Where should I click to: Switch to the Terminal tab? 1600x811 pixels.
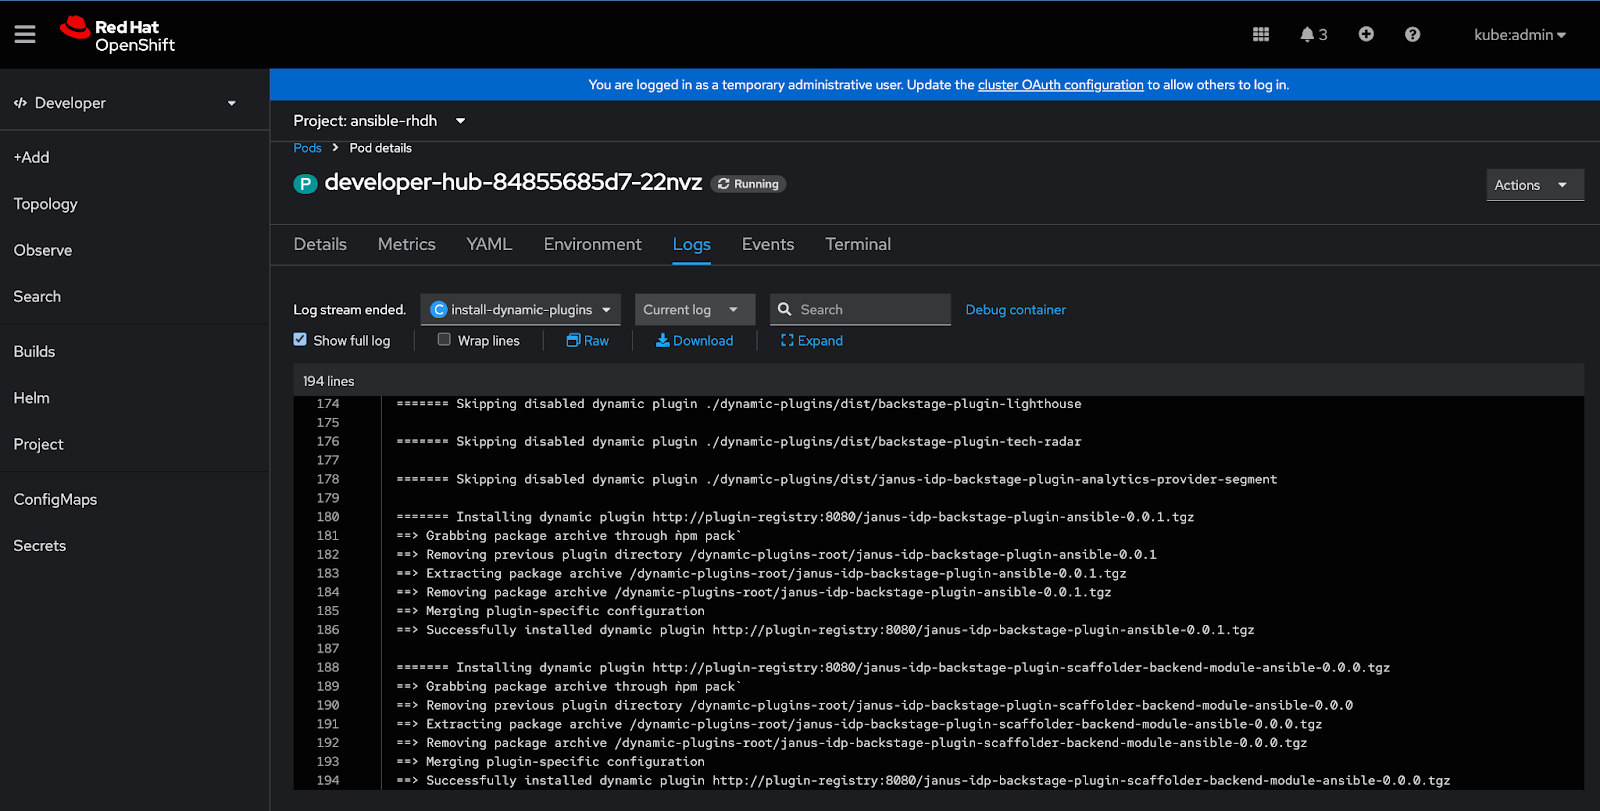[x=858, y=245]
